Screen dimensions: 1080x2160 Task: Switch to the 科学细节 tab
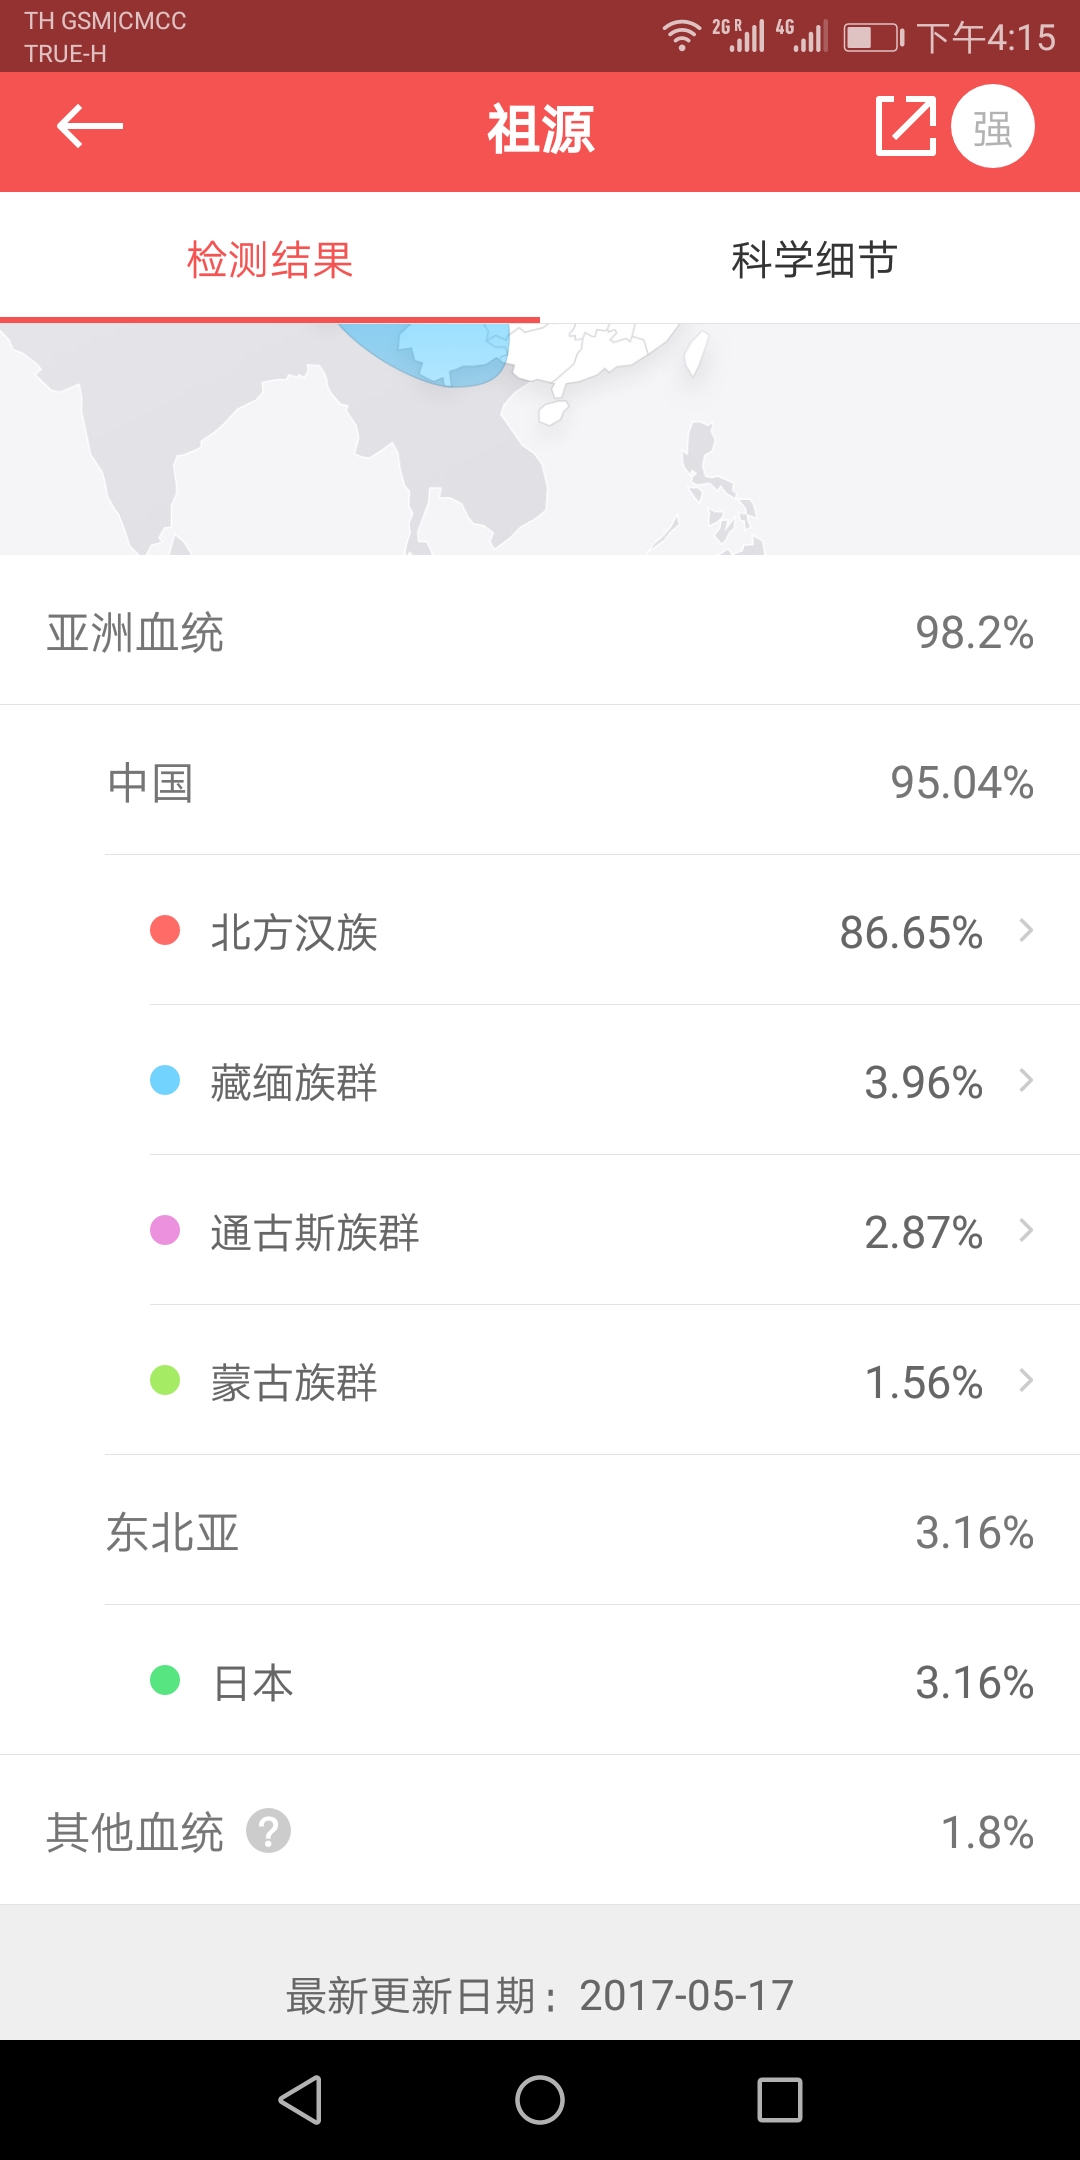click(x=813, y=260)
